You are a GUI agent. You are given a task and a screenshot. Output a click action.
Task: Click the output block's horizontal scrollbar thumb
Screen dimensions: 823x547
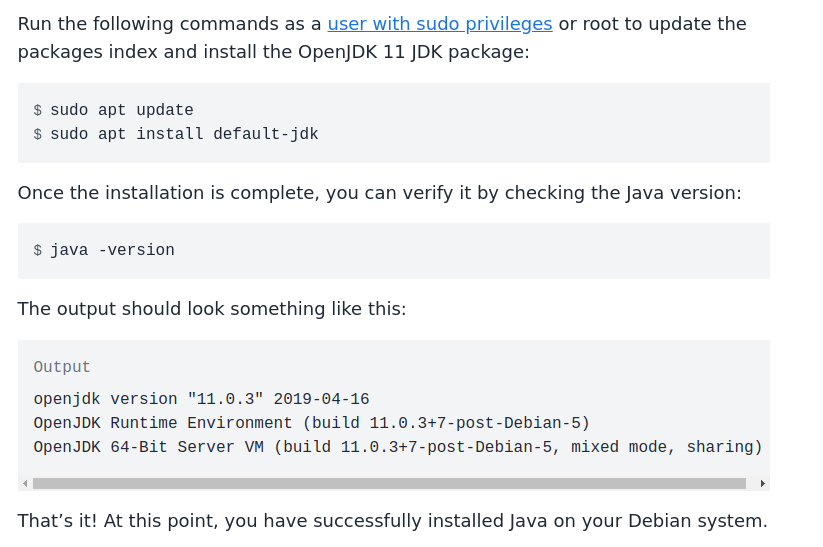point(388,484)
